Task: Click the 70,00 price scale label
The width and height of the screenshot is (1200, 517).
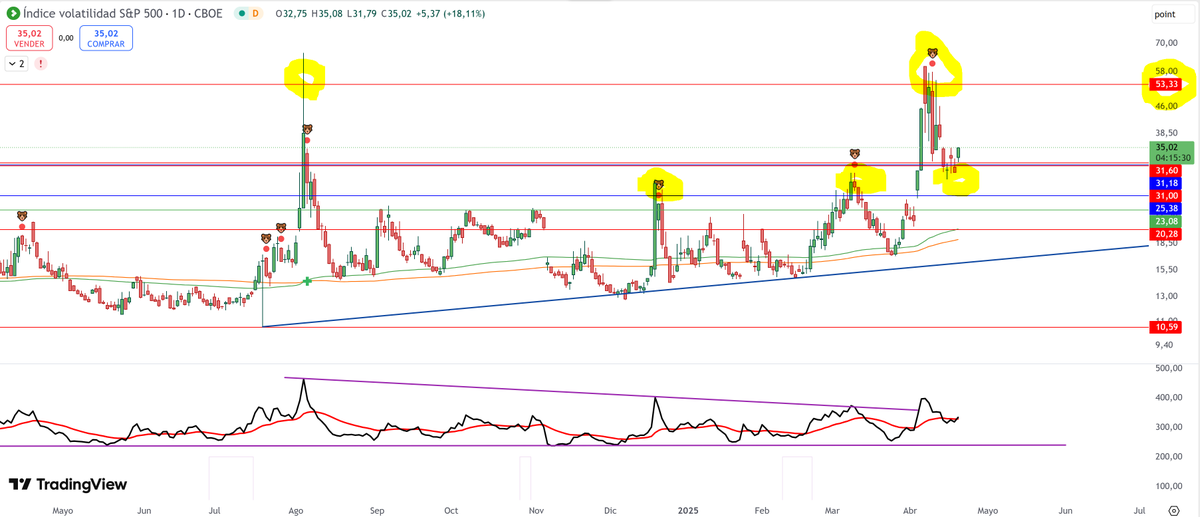Action: (x=1166, y=43)
